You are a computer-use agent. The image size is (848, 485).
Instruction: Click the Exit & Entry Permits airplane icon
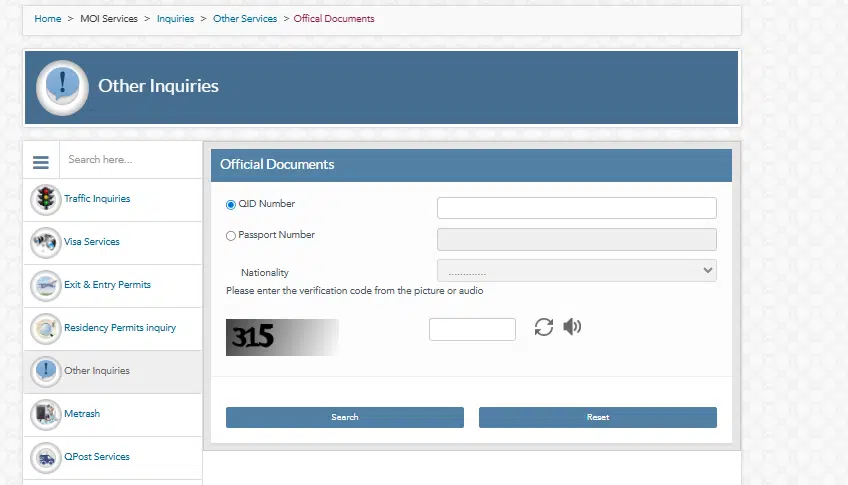point(45,285)
